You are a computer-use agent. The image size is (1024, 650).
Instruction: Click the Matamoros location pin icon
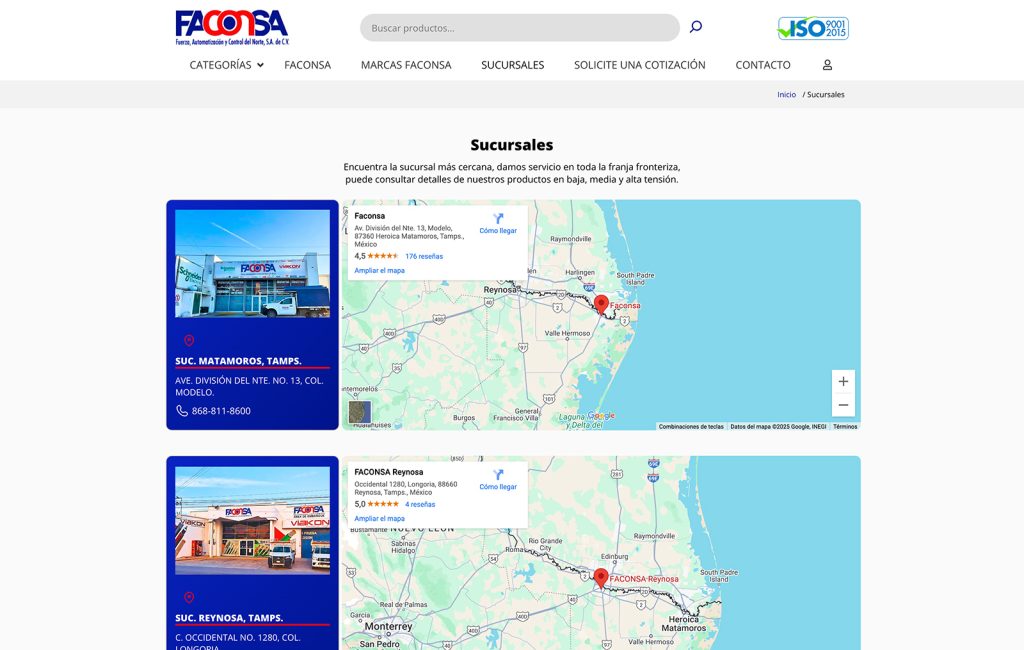click(x=189, y=340)
